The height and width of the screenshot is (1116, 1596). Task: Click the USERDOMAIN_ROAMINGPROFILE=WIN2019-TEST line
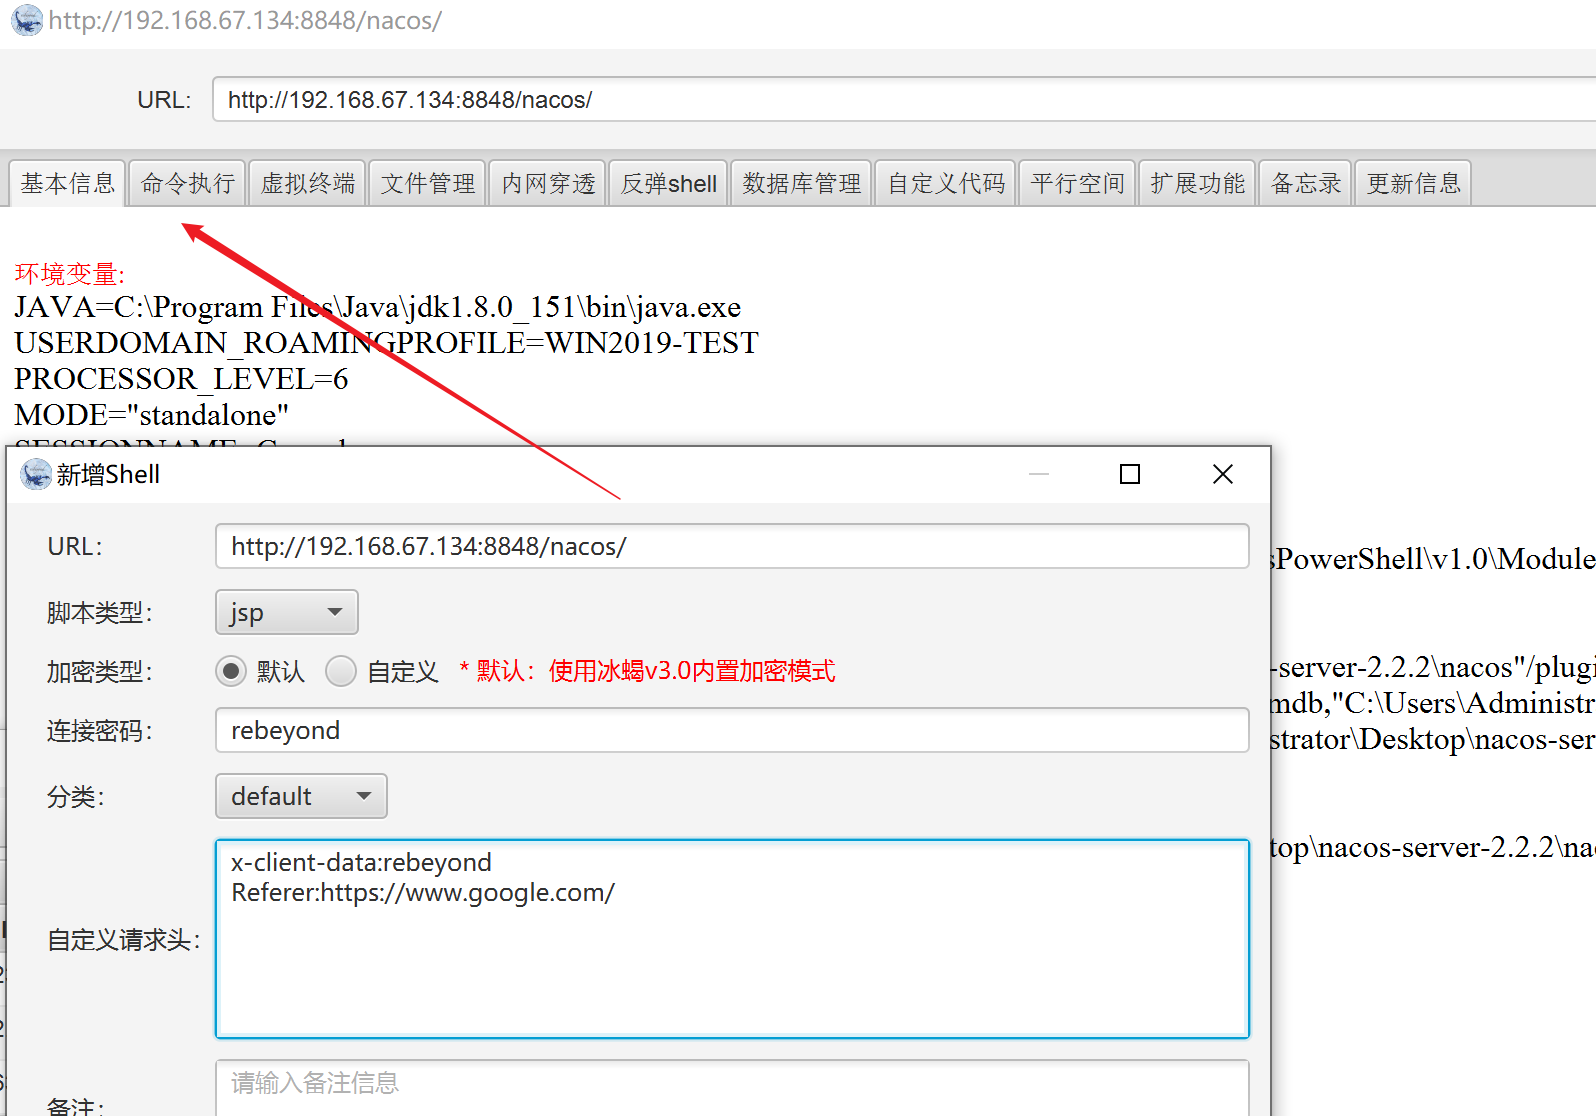[386, 343]
